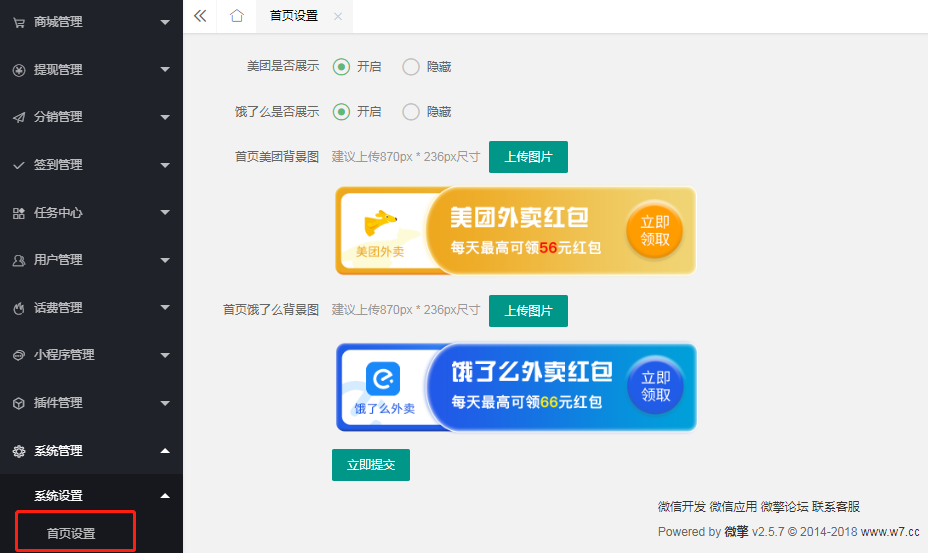Switch to the 首页设置 tab

294,16
